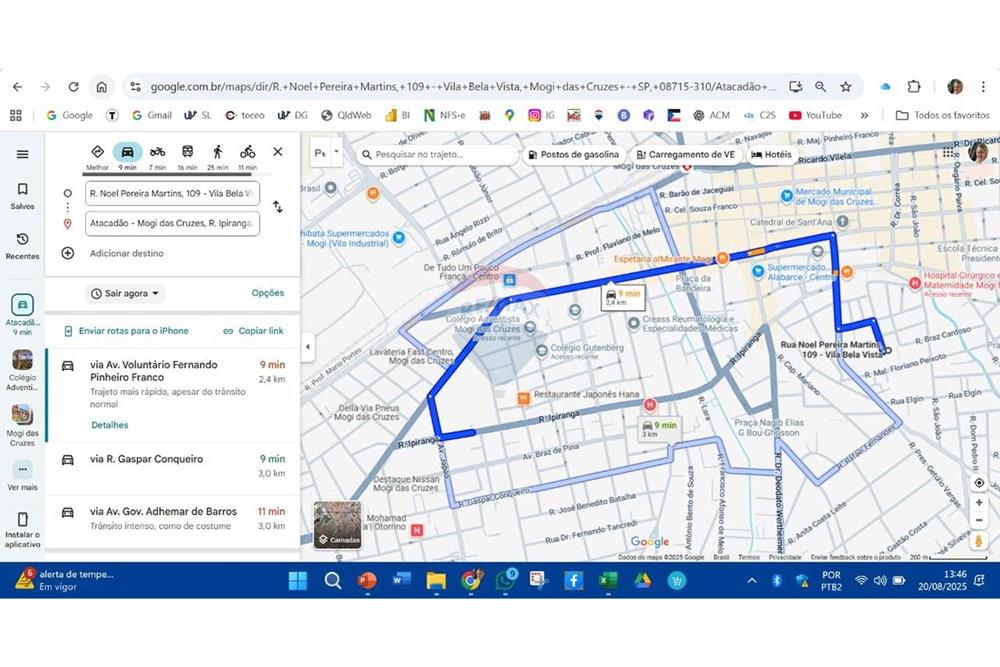
Task: Open the Sair agora departure time dropdown
Action: point(126,294)
